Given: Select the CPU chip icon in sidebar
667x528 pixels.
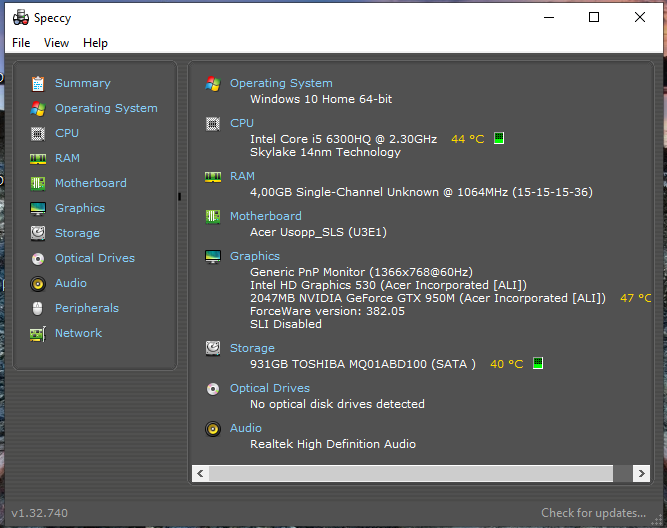Looking at the screenshot, I should (x=38, y=134).
